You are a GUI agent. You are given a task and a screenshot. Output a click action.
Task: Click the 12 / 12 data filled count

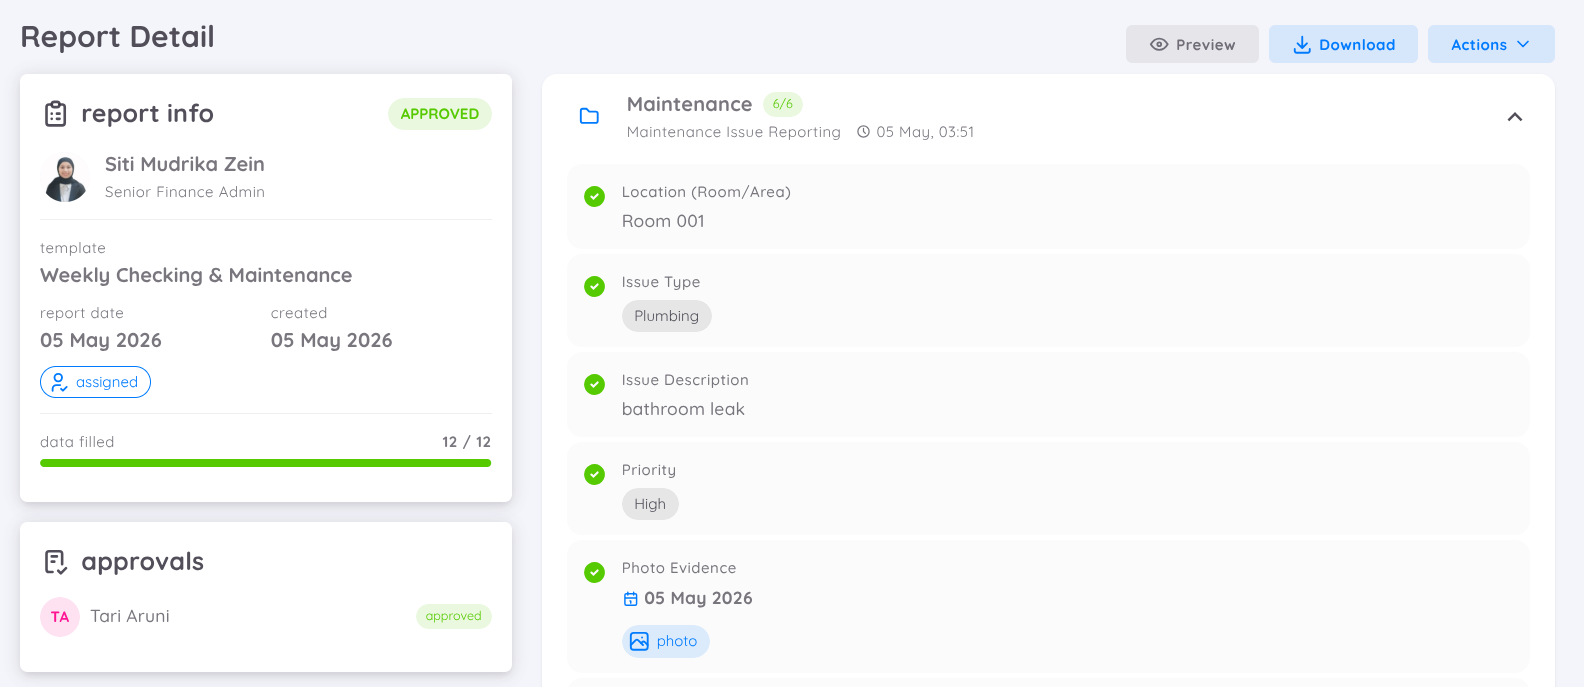[x=466, y=442]
